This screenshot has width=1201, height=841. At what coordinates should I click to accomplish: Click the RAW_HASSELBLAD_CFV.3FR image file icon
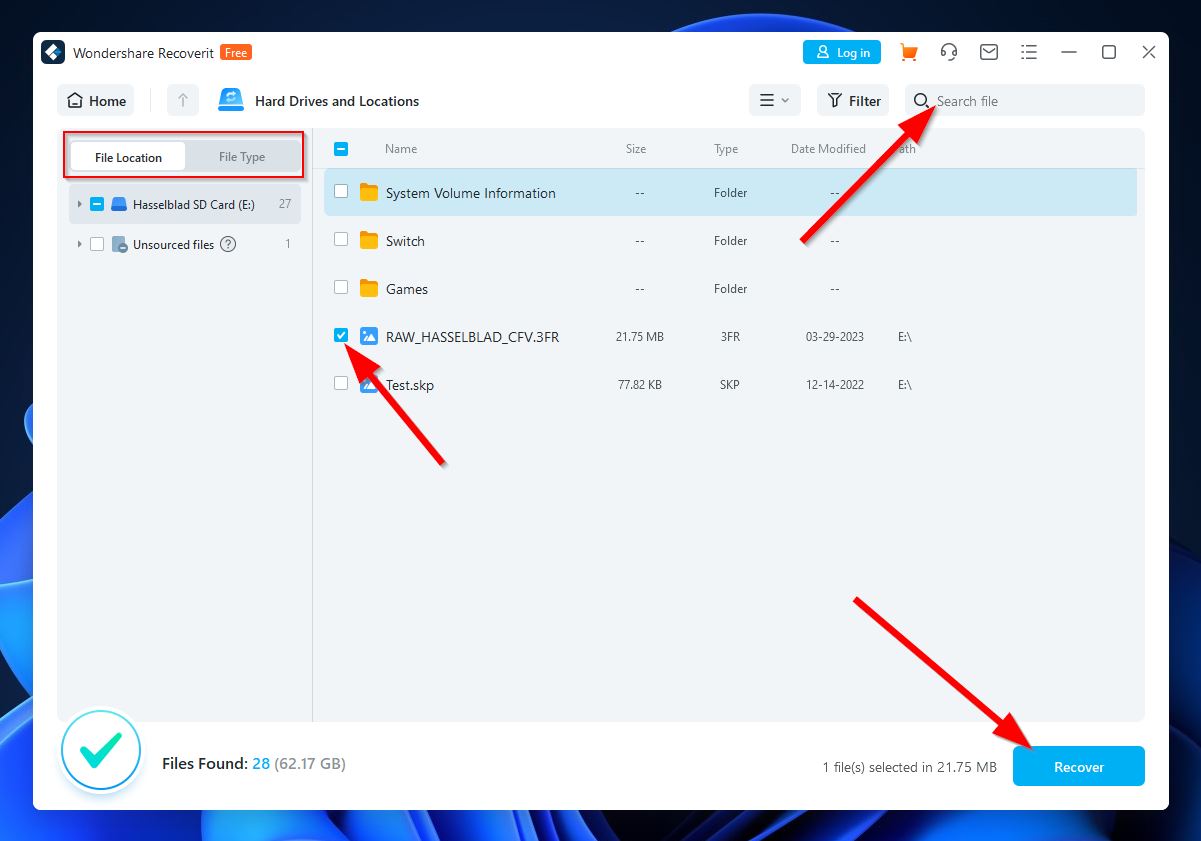[x=369, y=336]
